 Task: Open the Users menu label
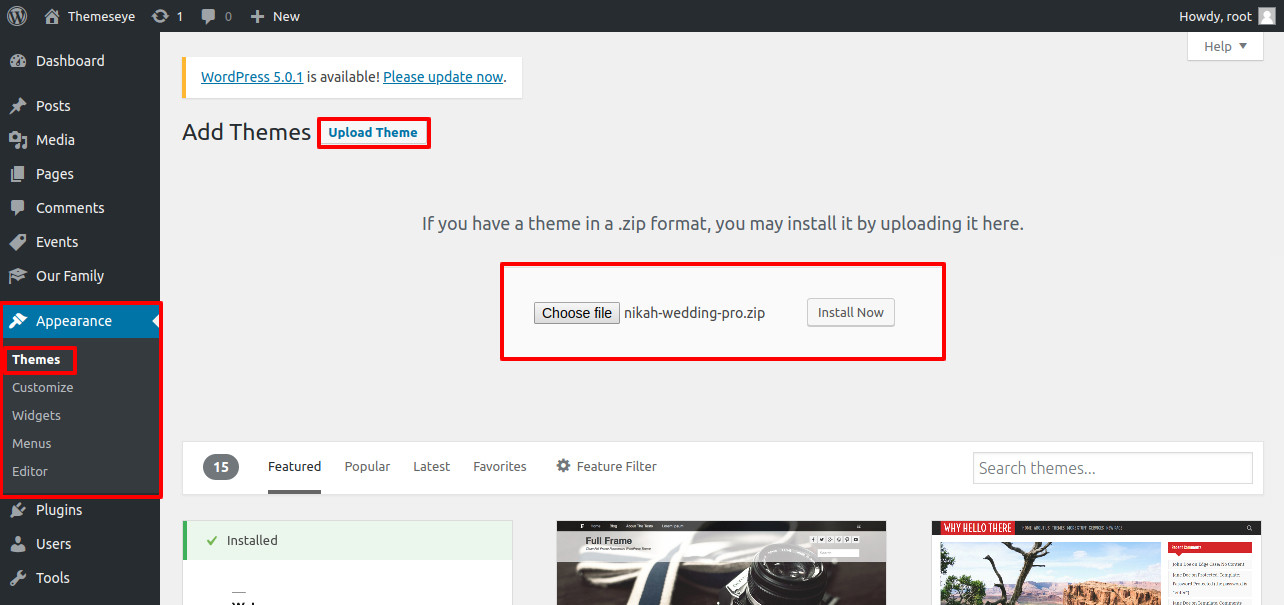pos(53,544)
